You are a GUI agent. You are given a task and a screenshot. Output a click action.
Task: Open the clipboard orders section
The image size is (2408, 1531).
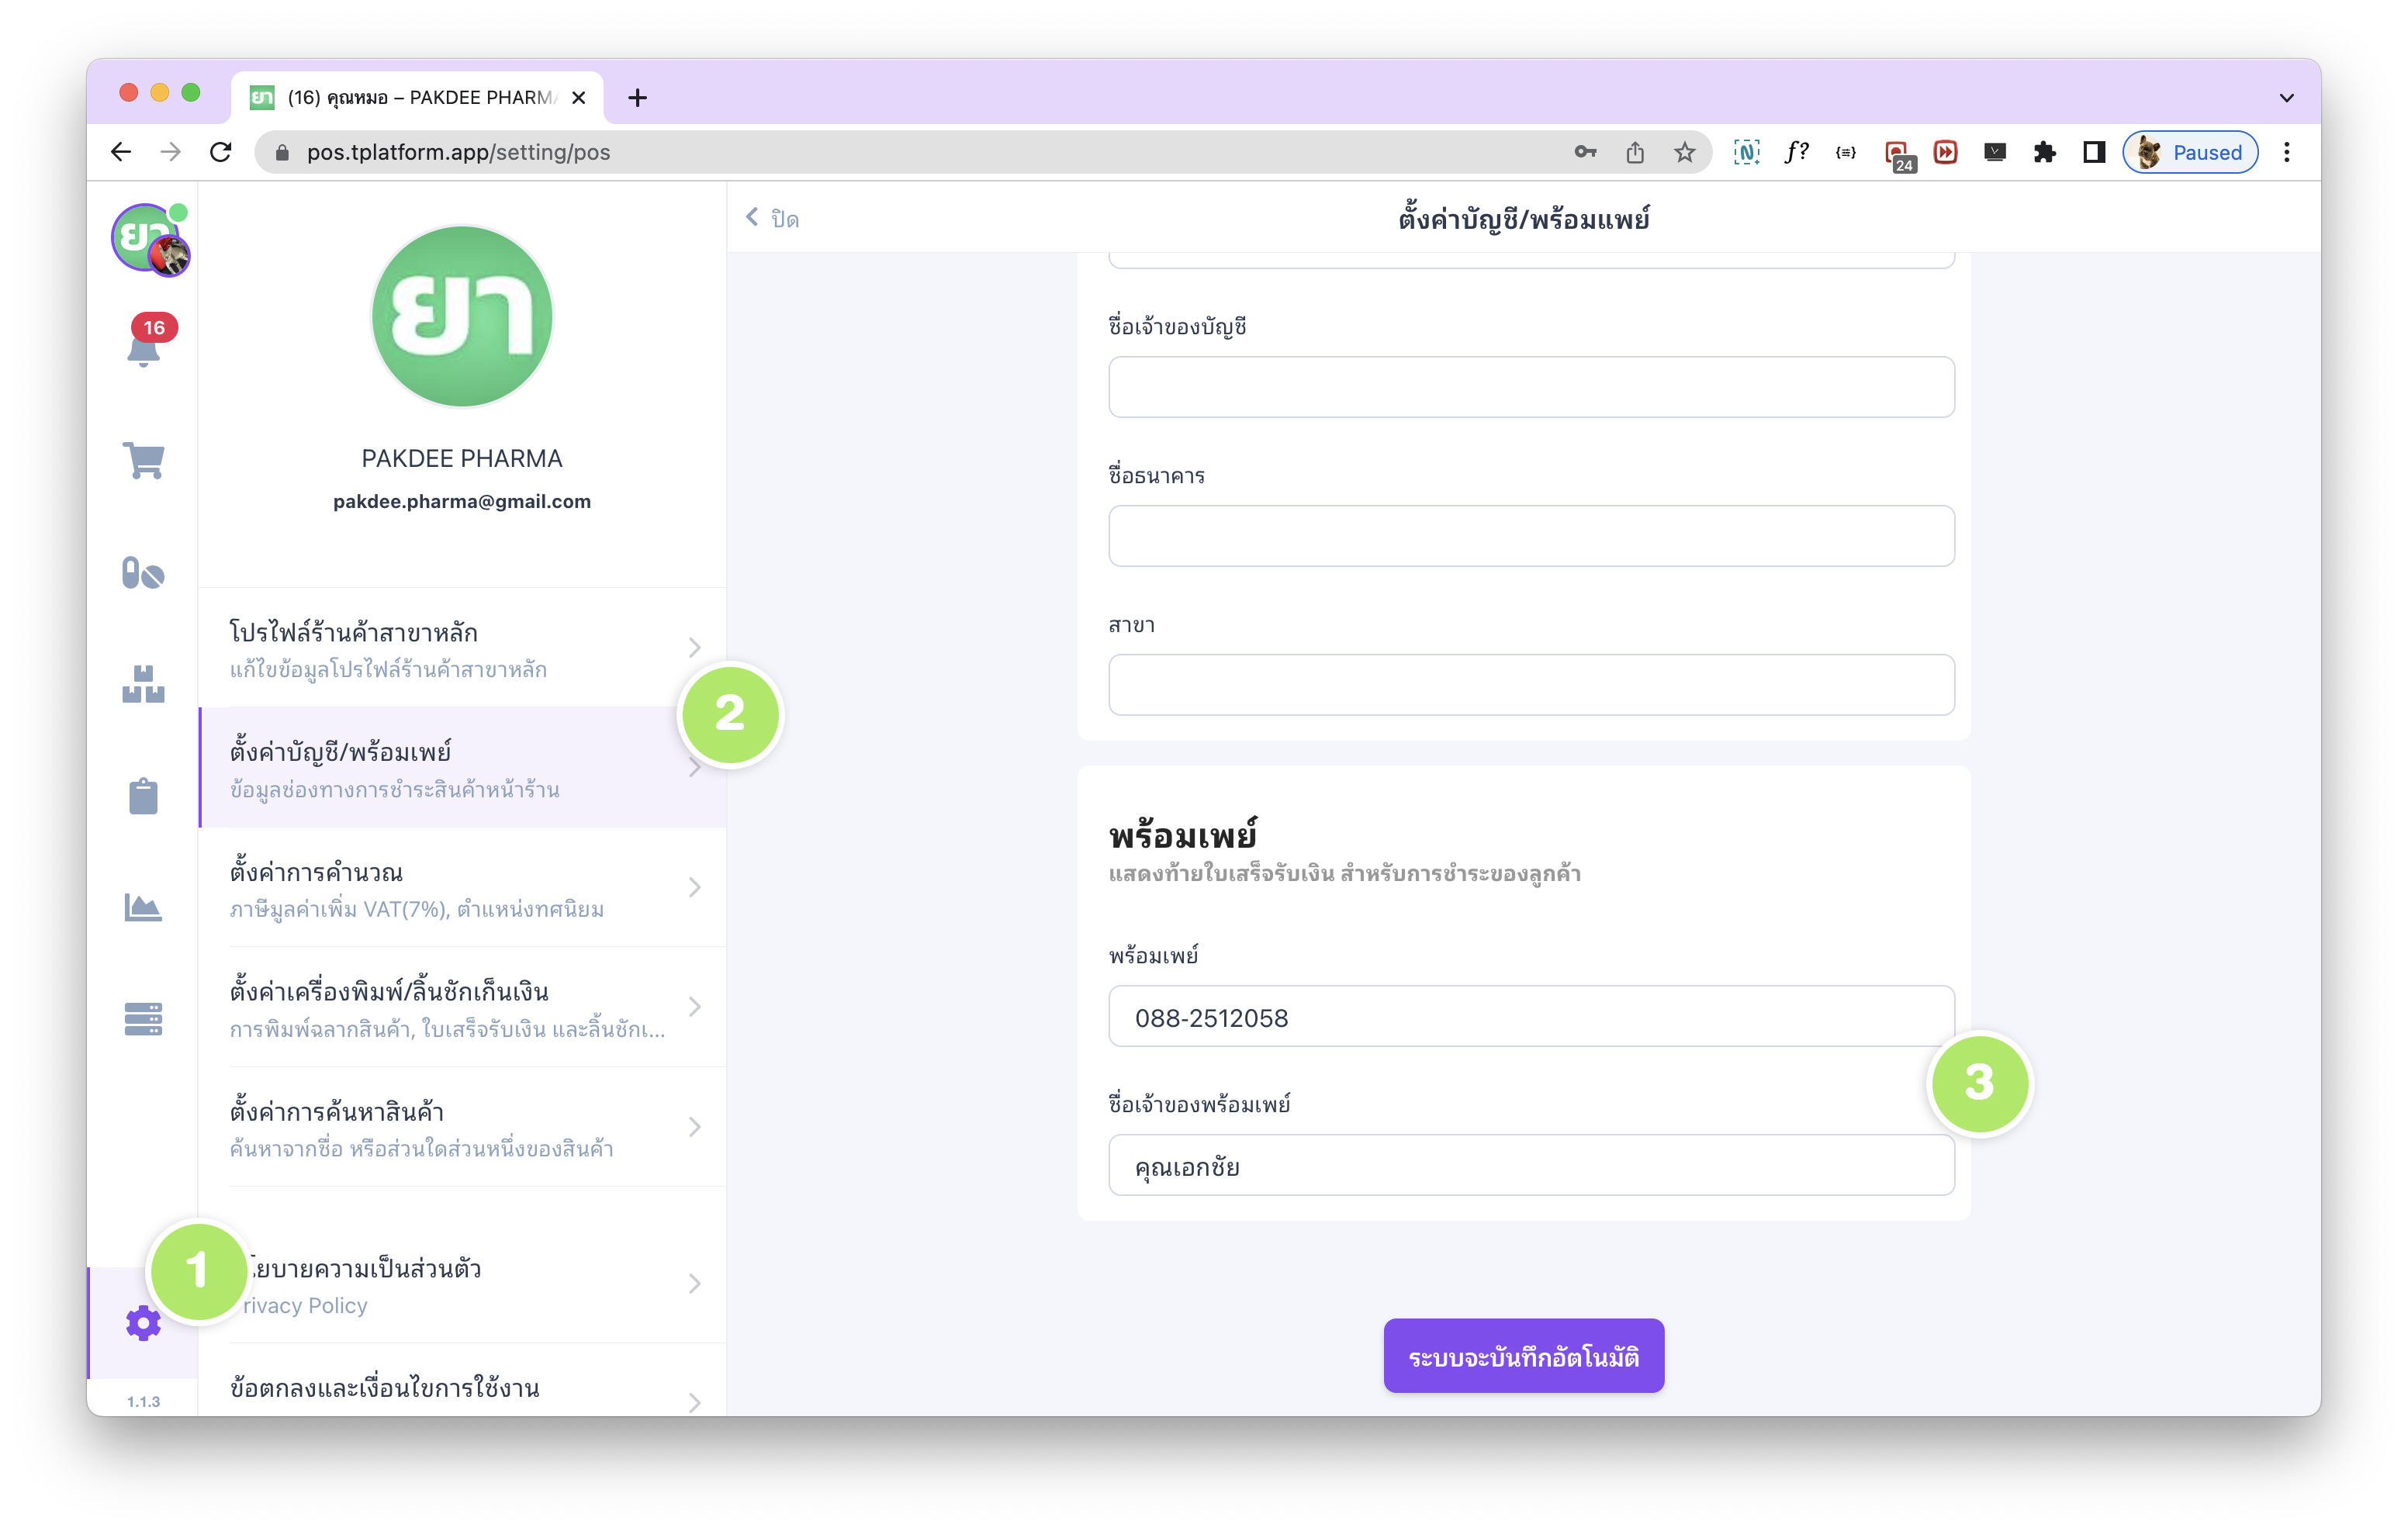[x=143, y=796]
